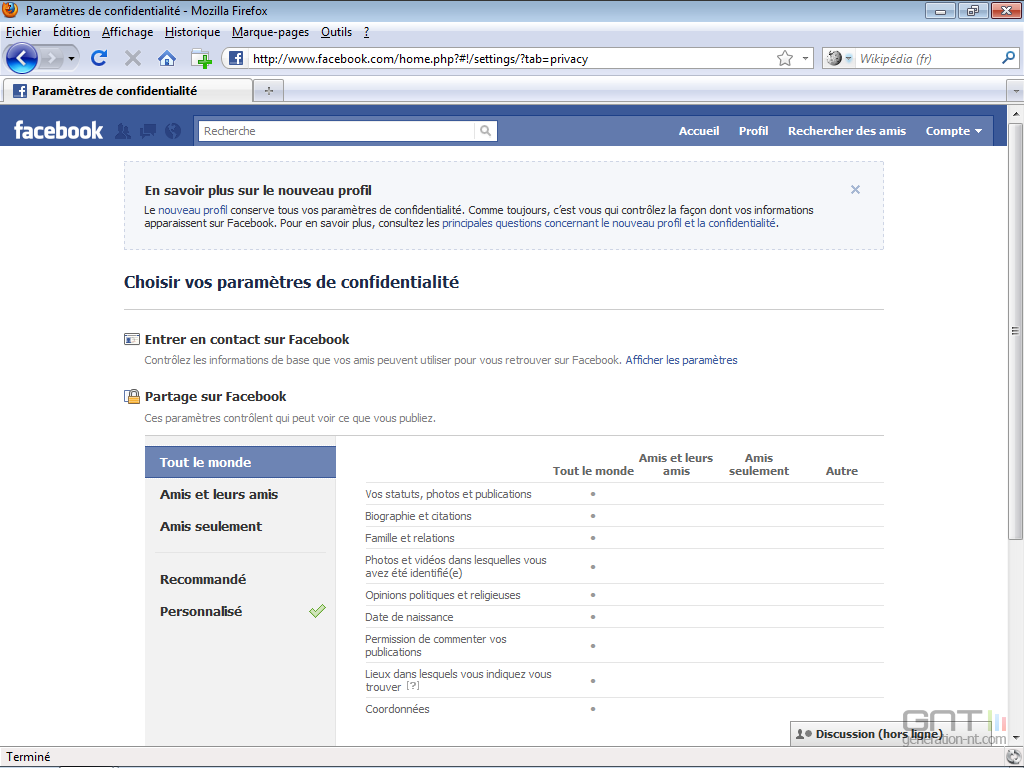Click 'Biographie et citations' row text

pos(418,516)
